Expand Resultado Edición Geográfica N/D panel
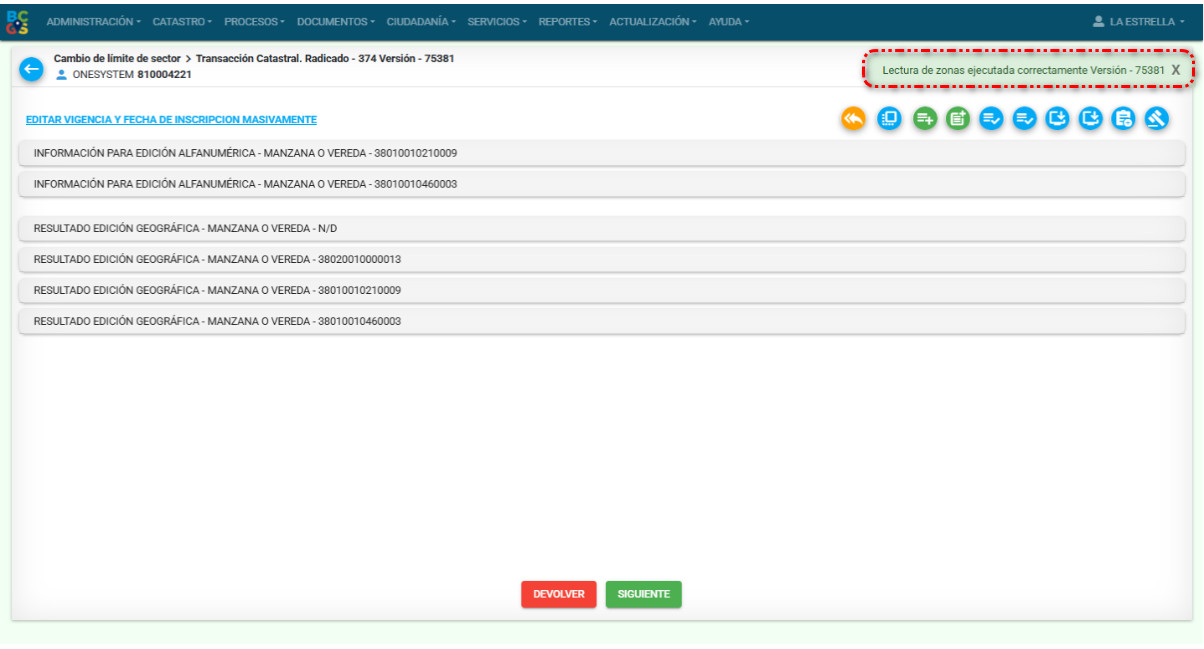The height and width of the screenshot is (649, 1204). click(x=601, y=228)
